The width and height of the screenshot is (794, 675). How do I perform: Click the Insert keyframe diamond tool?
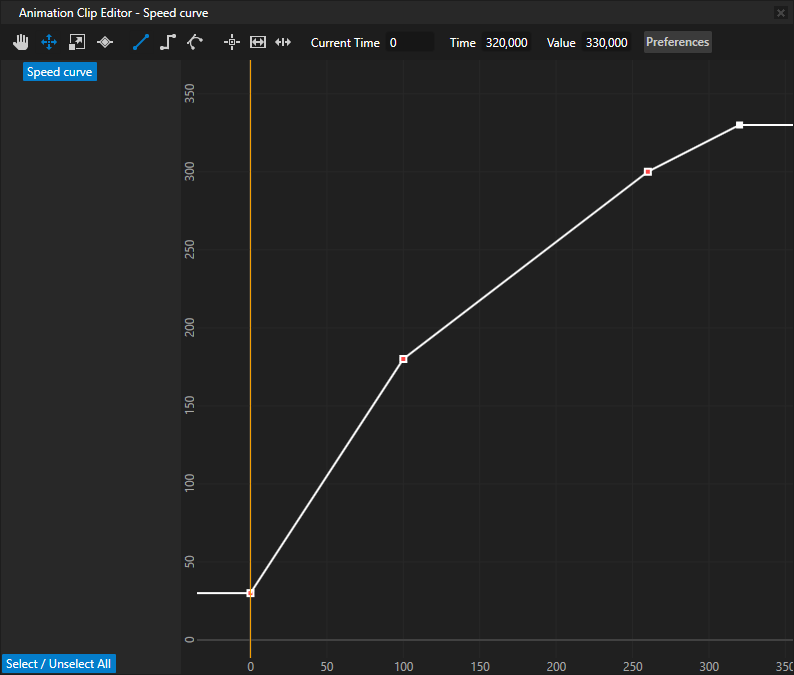pyautogui.click(x=104, y=42)
